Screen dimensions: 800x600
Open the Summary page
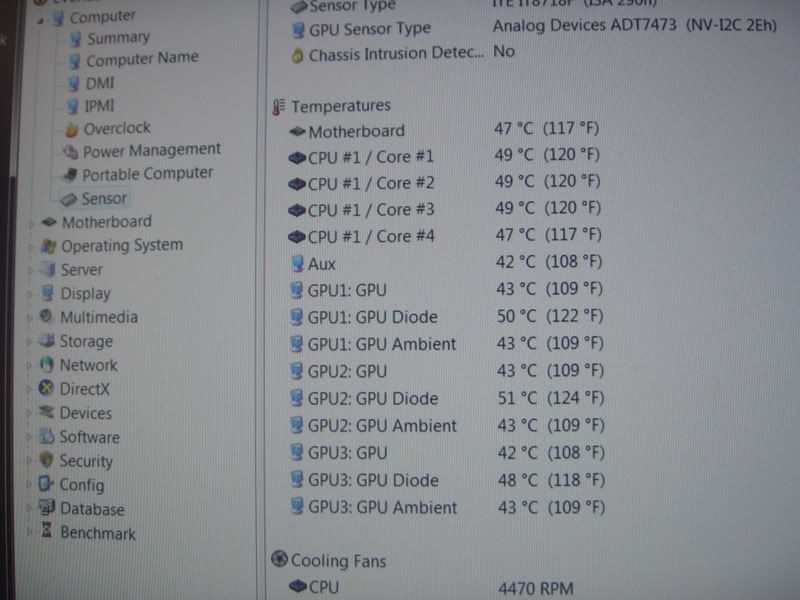[118, 38]
